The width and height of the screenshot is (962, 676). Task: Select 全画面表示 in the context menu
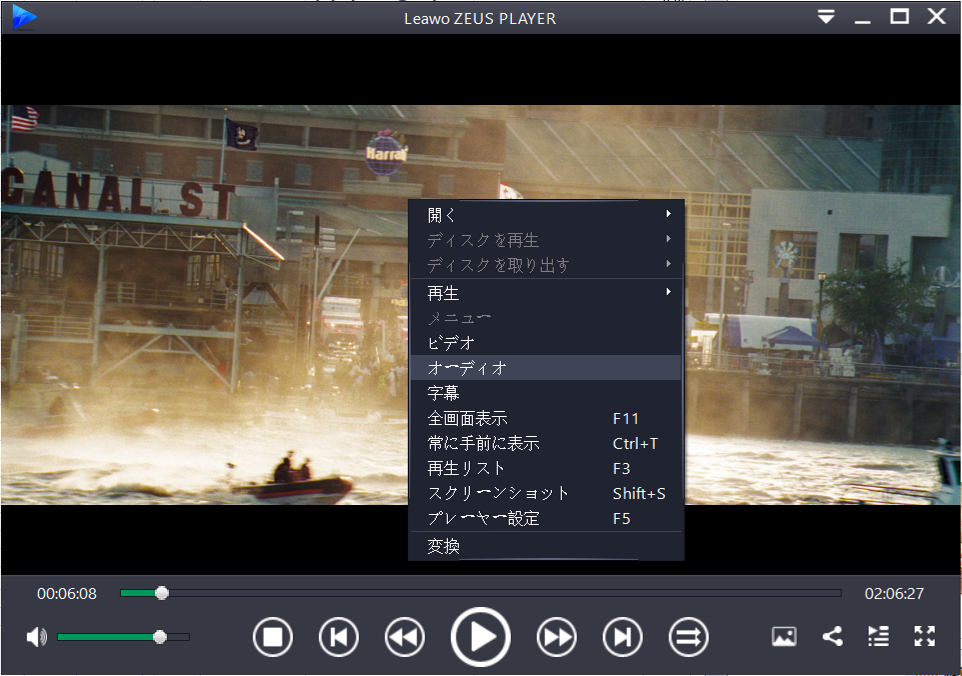click(546, 418)
